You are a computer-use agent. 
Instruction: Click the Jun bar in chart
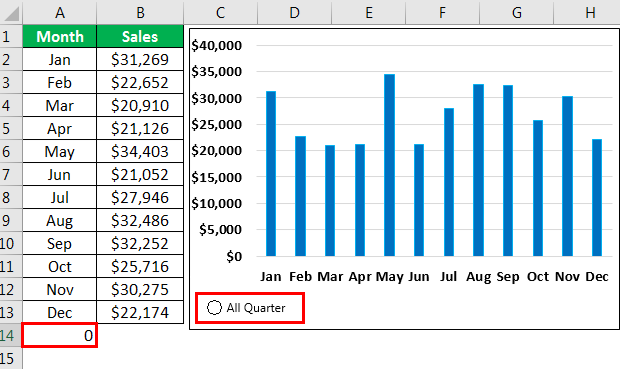419,200
